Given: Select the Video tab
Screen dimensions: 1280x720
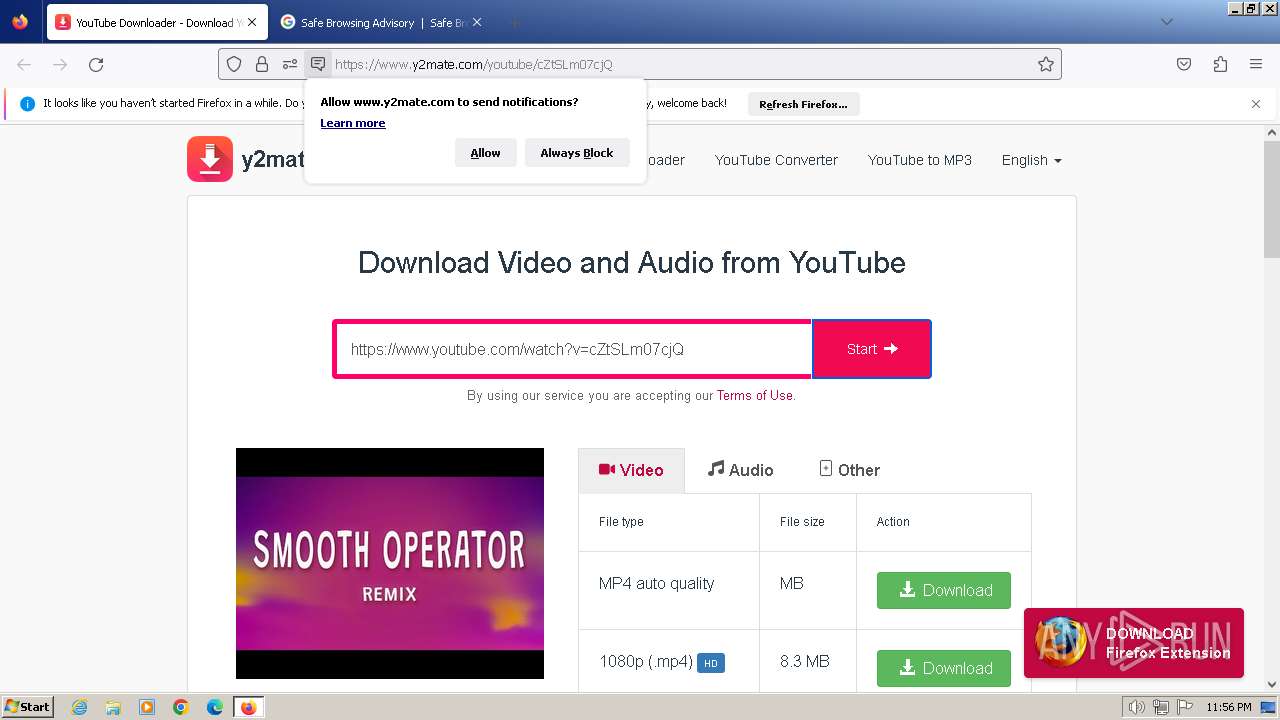Looking at the screenshot, I should pos(631,470).
